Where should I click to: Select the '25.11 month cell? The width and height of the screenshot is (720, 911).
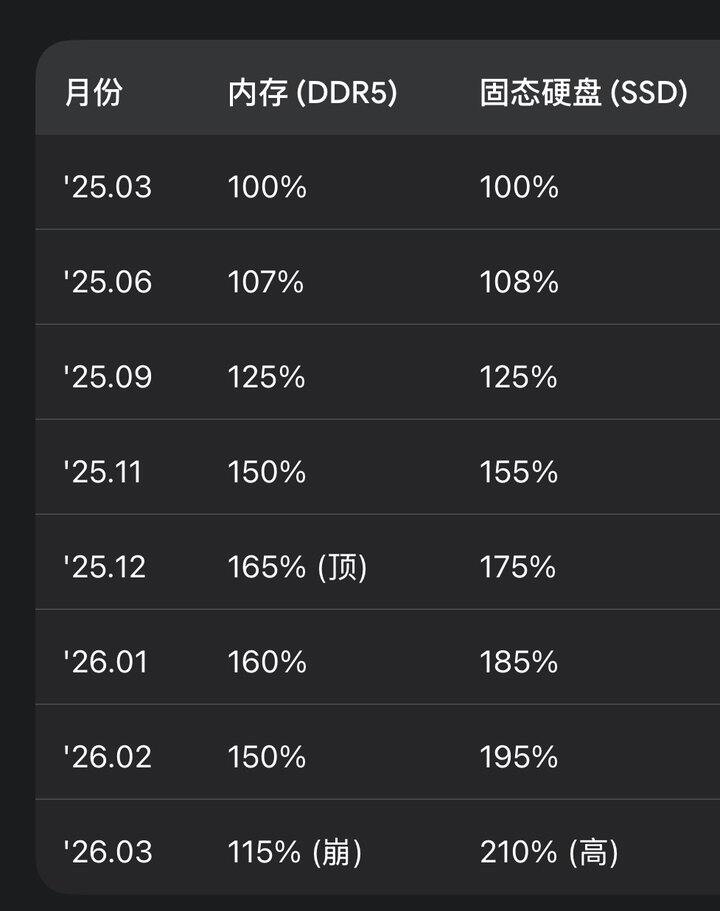(102, 472)
